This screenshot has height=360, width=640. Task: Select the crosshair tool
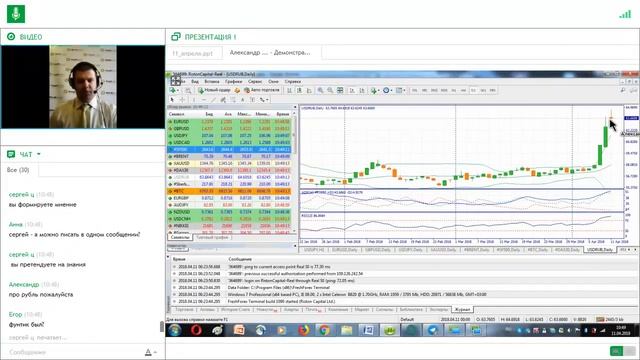click(182, 100)
